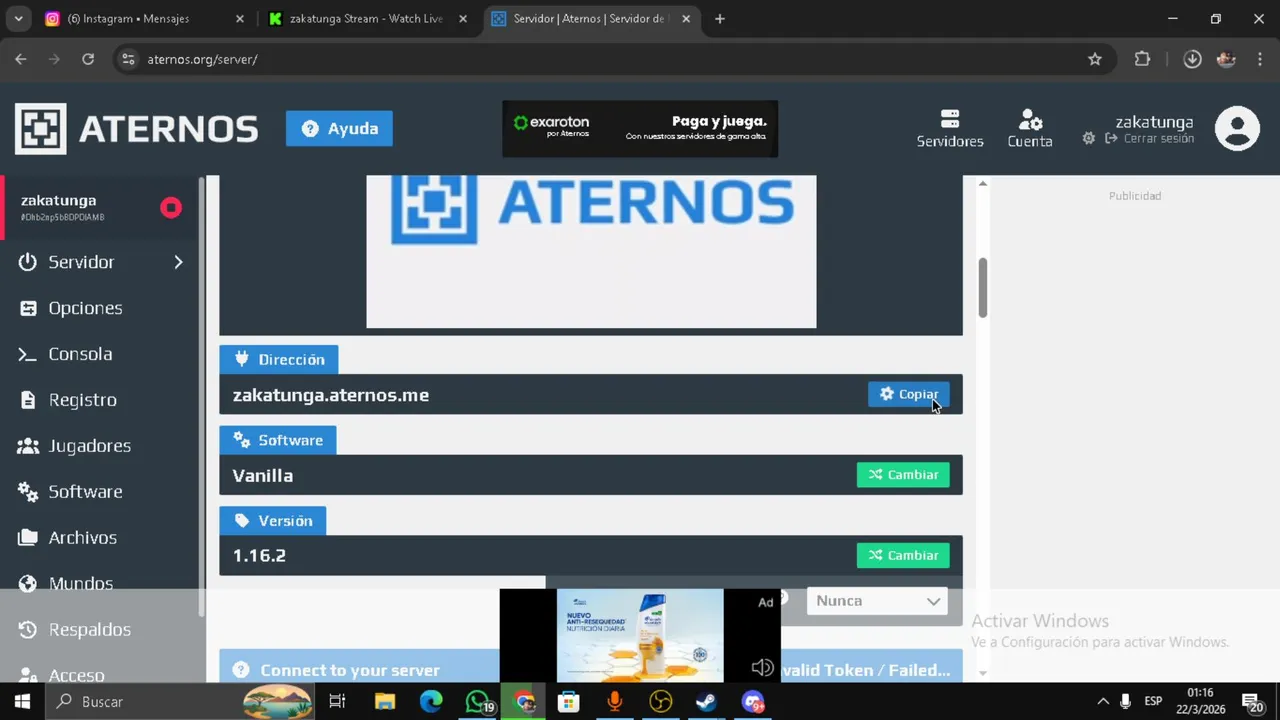Open the Nunca dropdown
1280x720 pixels.
[877, 600]
